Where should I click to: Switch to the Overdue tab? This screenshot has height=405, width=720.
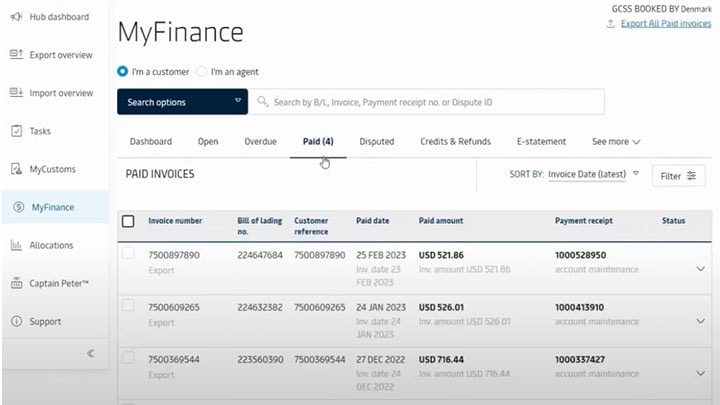pos(260,142)
